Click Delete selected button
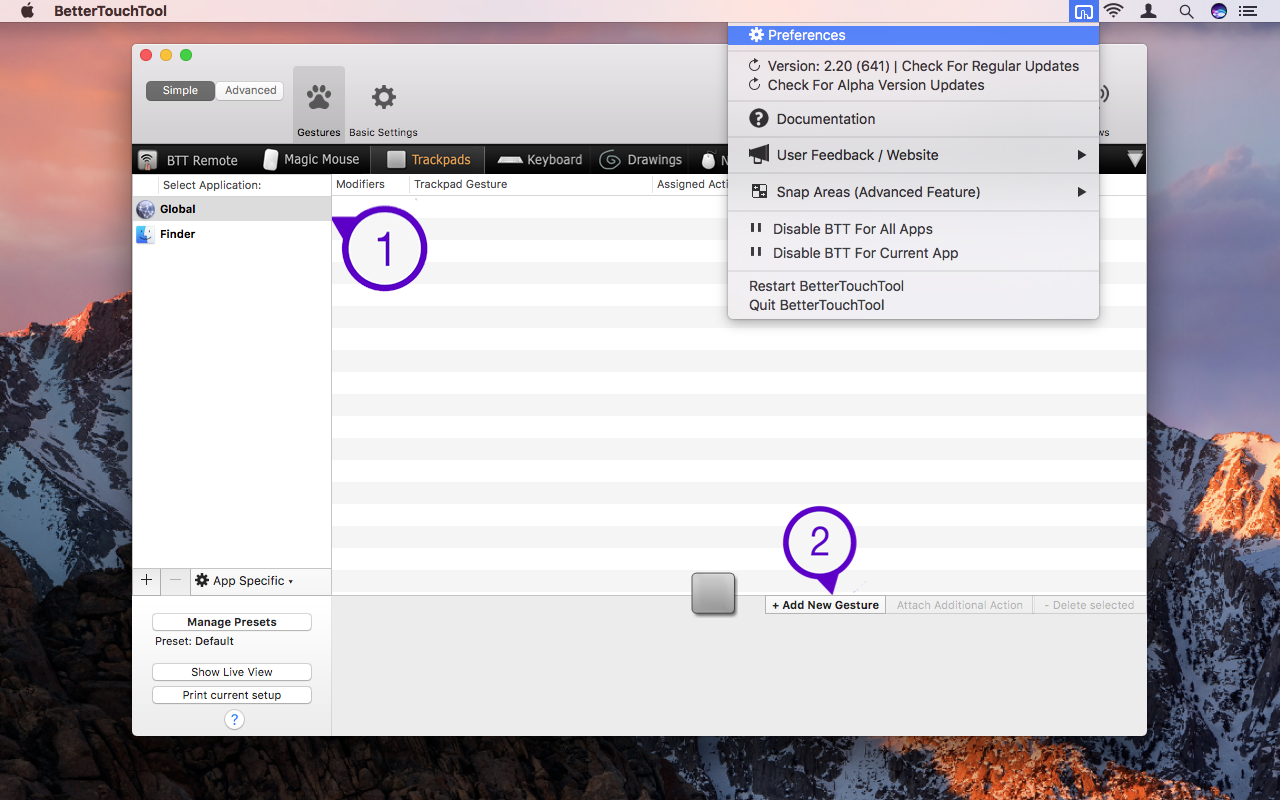Viewport: 1280px width, 800px height. (1089, 605)
